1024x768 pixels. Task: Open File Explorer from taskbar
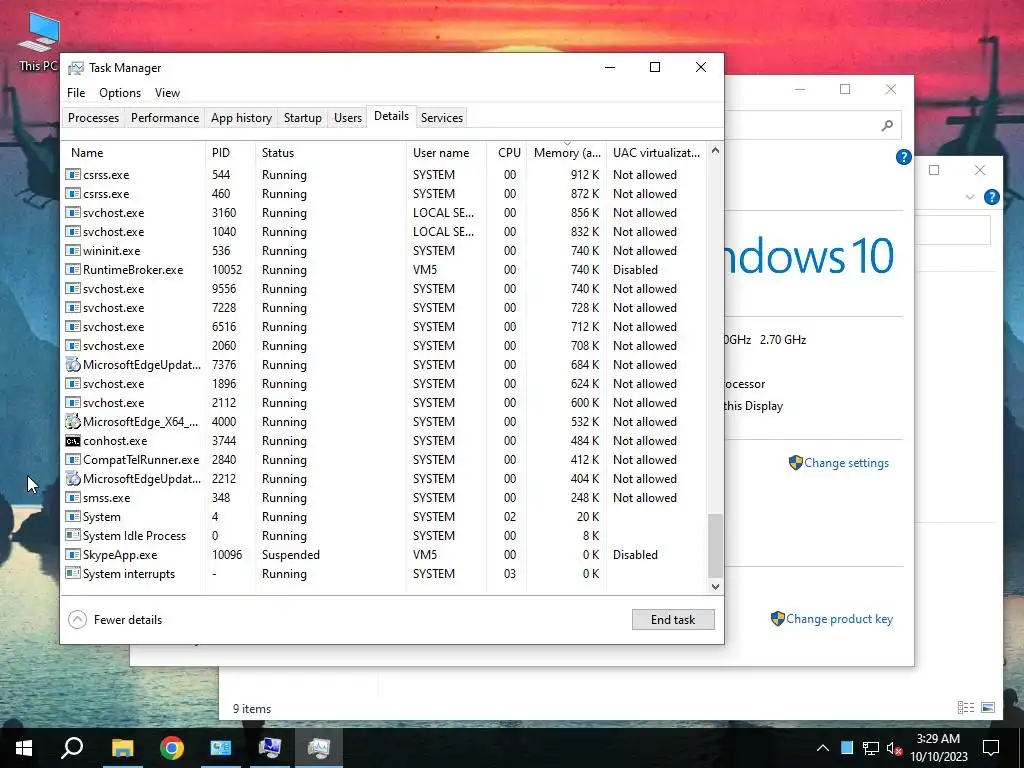(122, 748)
